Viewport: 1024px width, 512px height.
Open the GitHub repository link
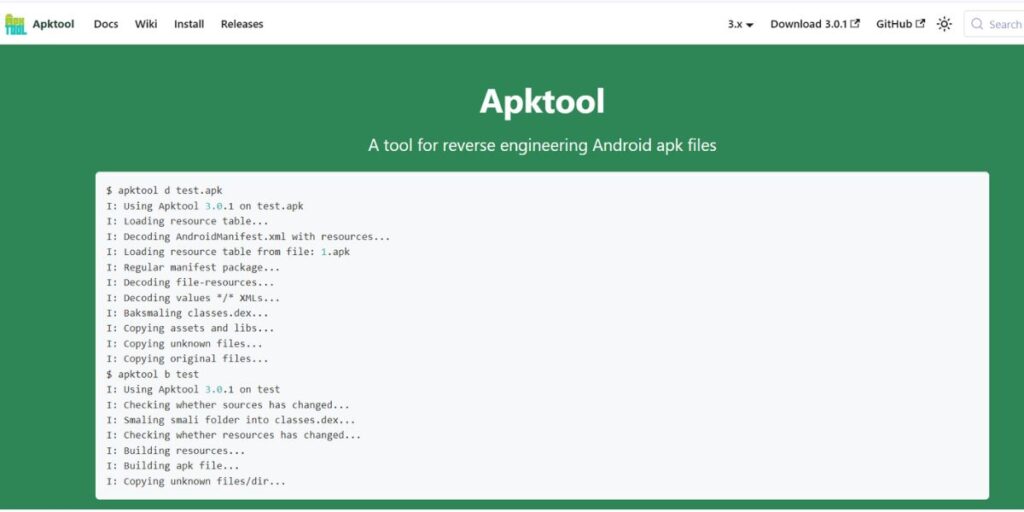click(894, 24)
